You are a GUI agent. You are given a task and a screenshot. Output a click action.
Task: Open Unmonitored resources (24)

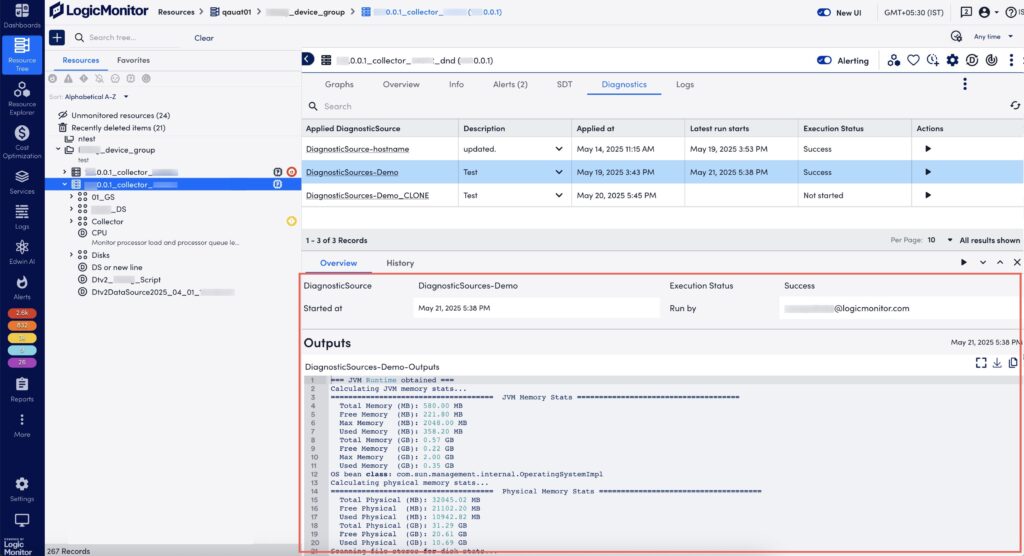pos(120,115)
